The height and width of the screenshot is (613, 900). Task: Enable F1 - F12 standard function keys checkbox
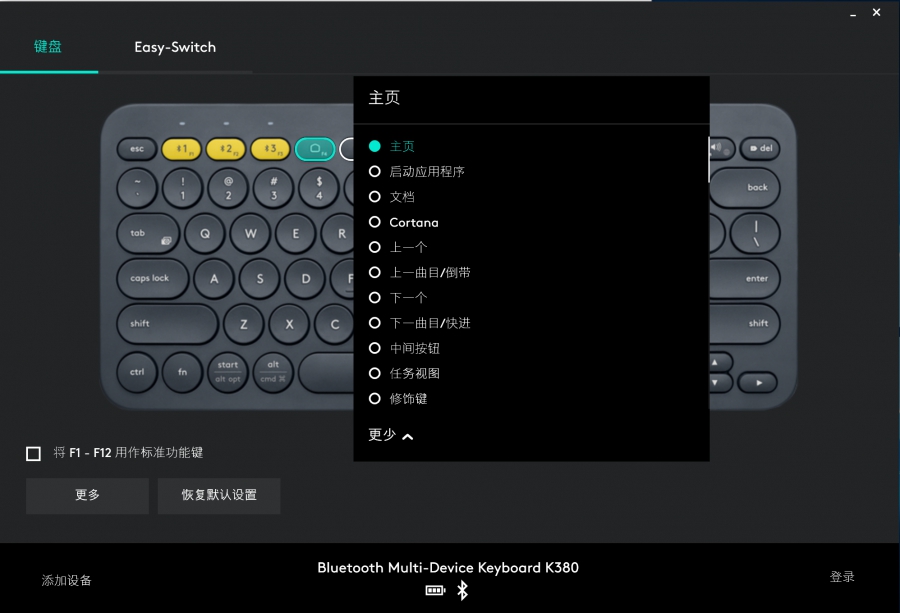(x=33, y=453)
